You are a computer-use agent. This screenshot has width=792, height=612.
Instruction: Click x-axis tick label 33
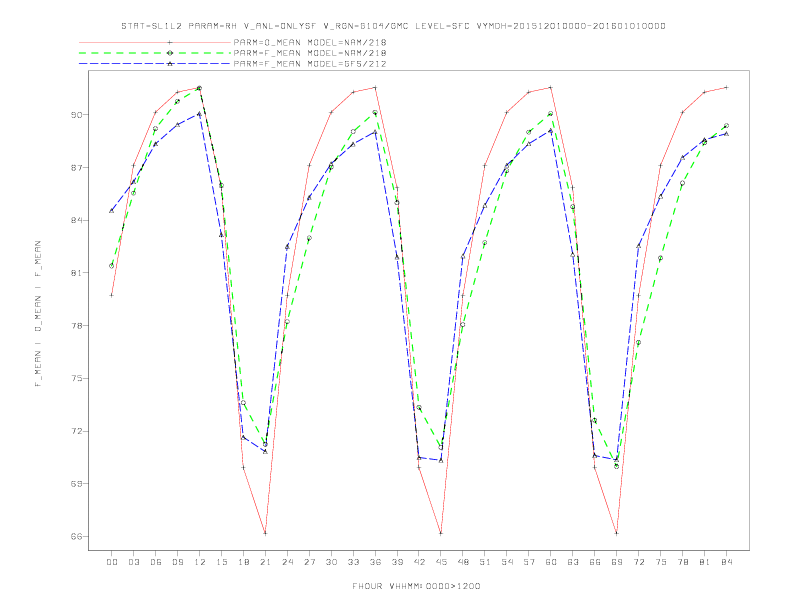pyautogui.click(x=353, y=562)
